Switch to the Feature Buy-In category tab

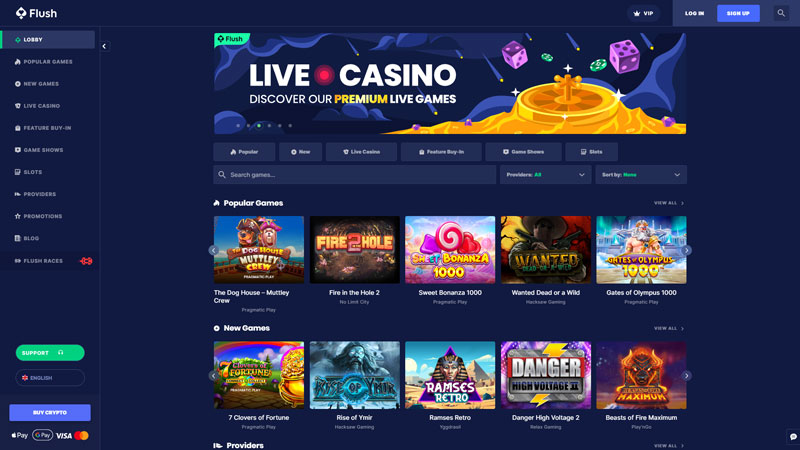coord(441,152)
